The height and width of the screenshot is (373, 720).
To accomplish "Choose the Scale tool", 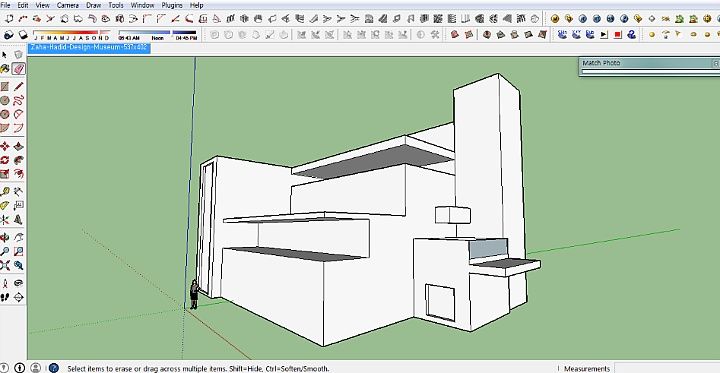I will [5, 174].
